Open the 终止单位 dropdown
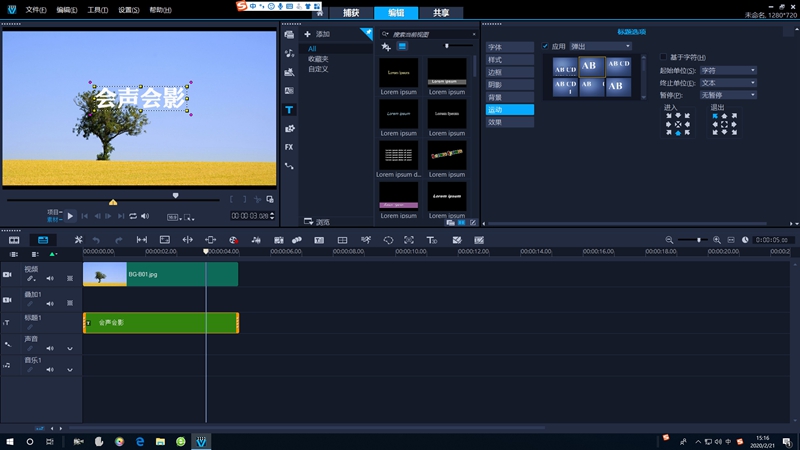Screen dimensions: 800x450 [728, 83]
